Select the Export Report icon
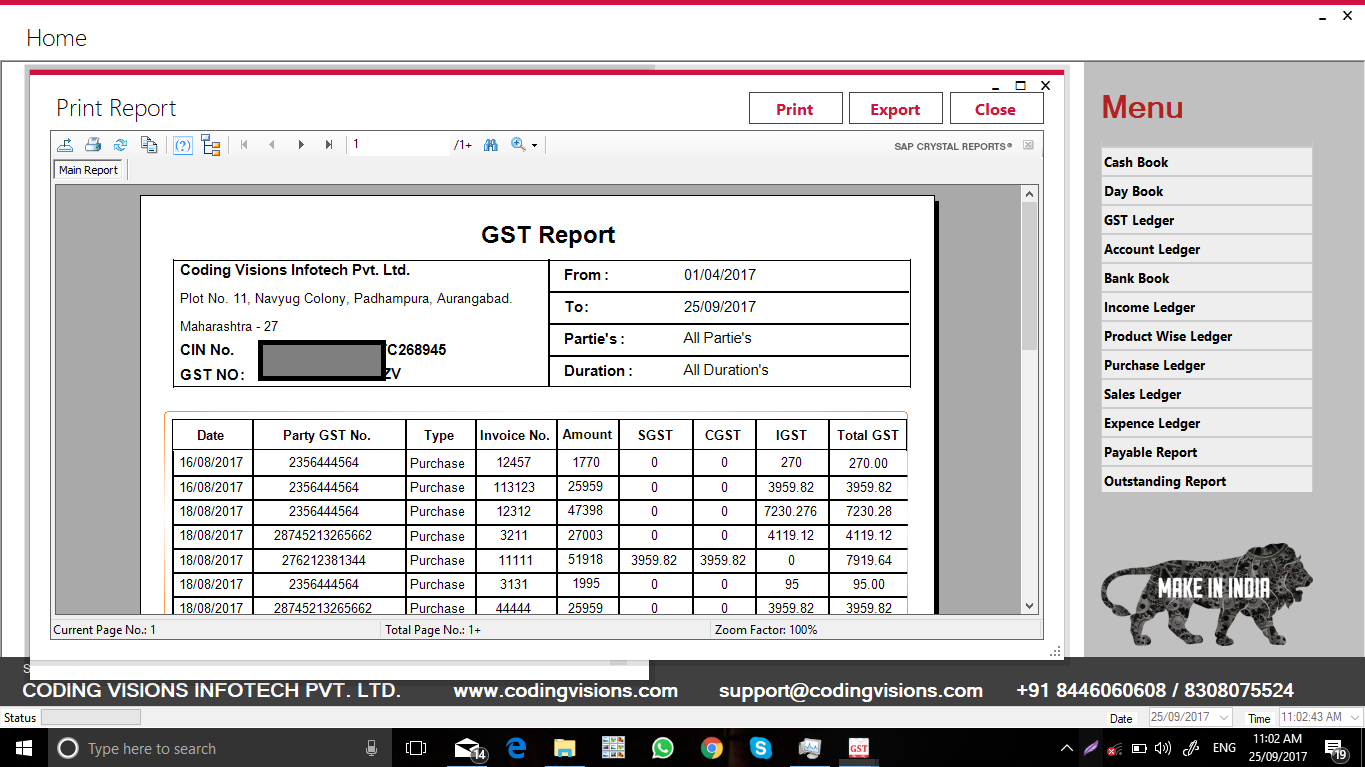1365x767 pixels. coord(65,144)
